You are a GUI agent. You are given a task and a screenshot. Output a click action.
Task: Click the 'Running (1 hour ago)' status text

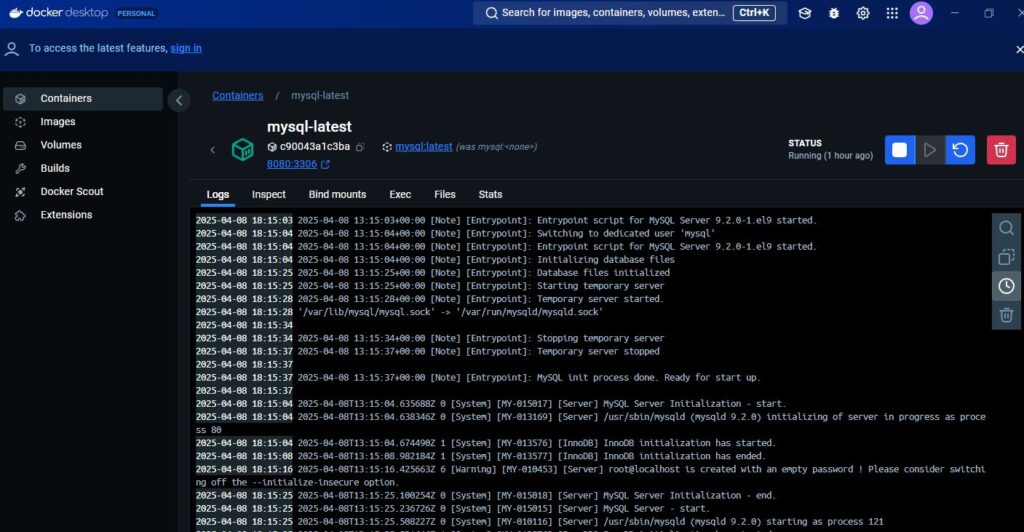[830, 156]
